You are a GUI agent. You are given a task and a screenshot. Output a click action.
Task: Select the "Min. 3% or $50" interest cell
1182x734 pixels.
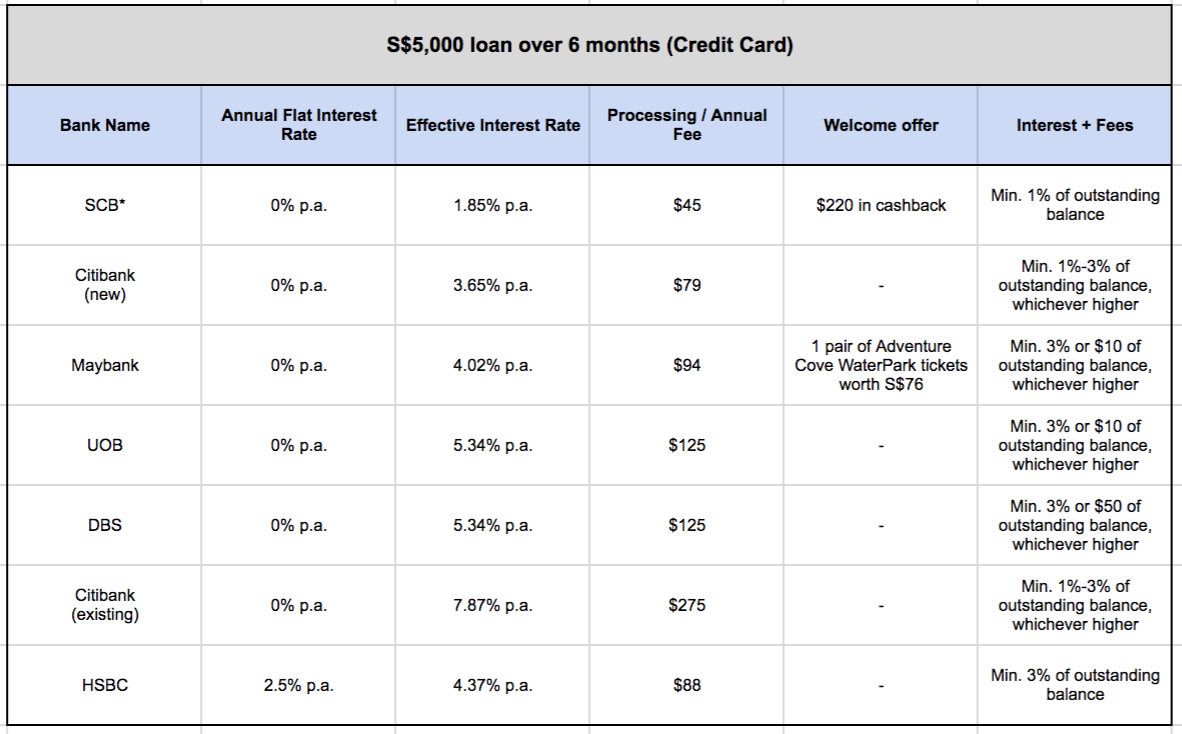[x=1074, y=525]
